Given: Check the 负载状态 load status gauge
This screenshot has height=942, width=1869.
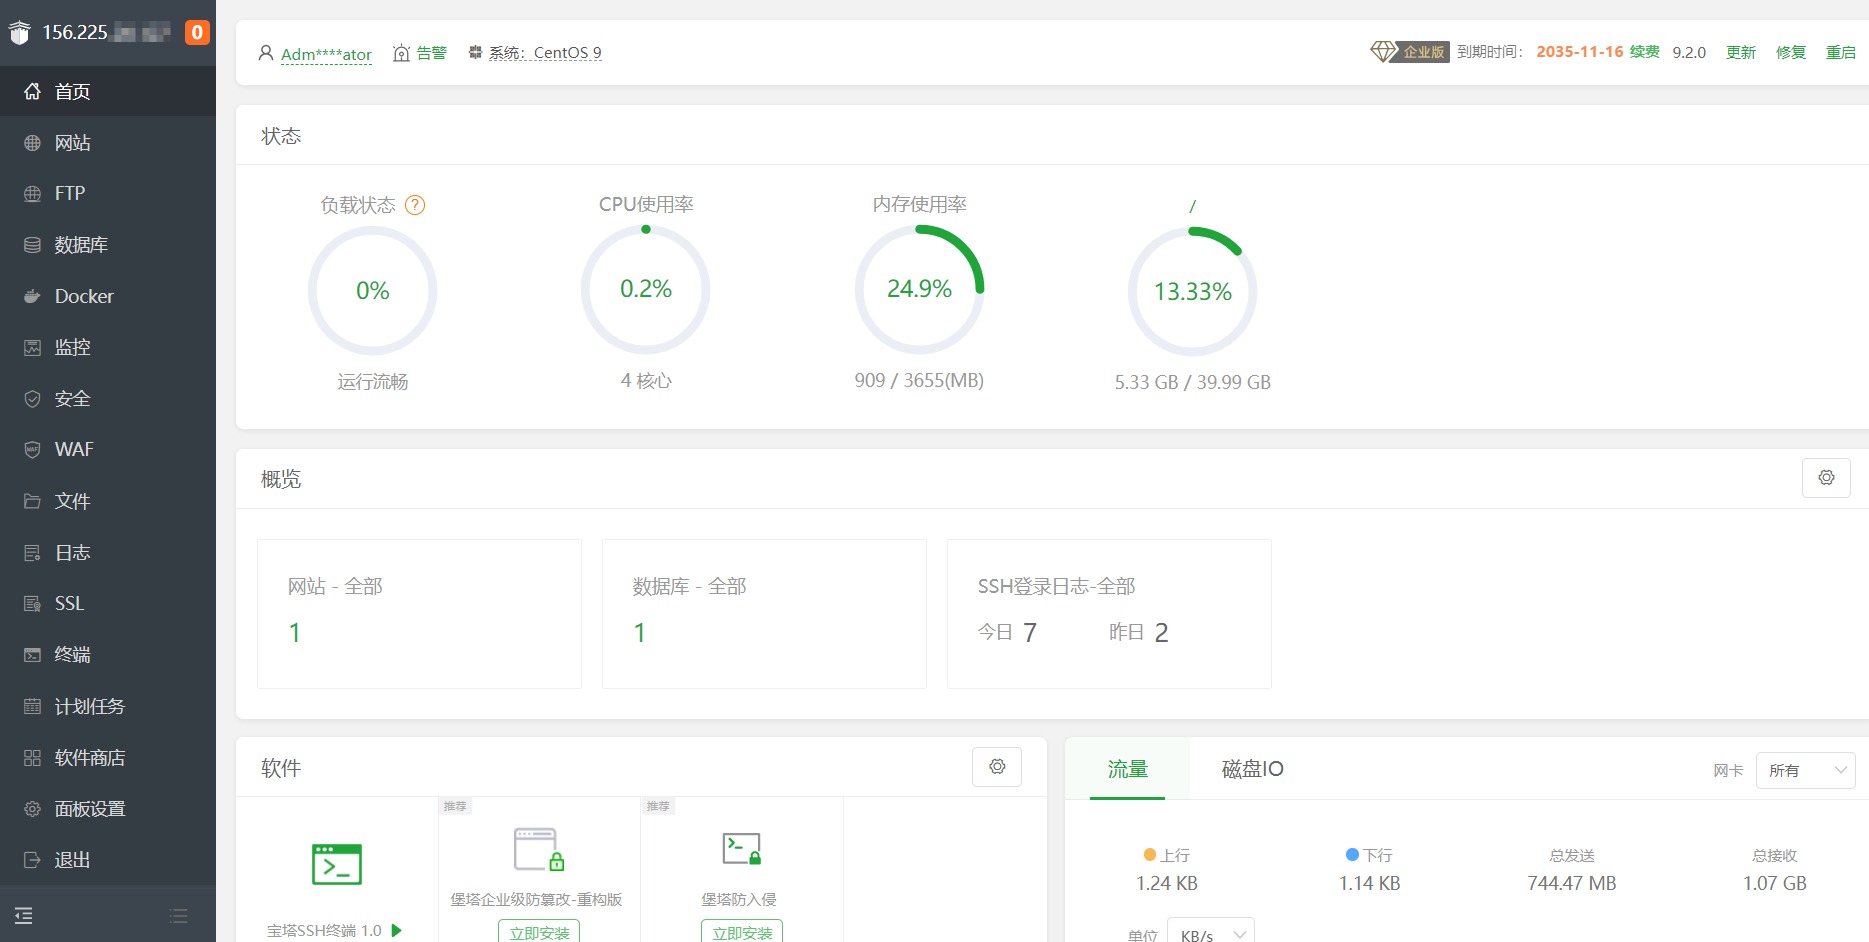Looking at the screenshot, I should pos(372,290).
